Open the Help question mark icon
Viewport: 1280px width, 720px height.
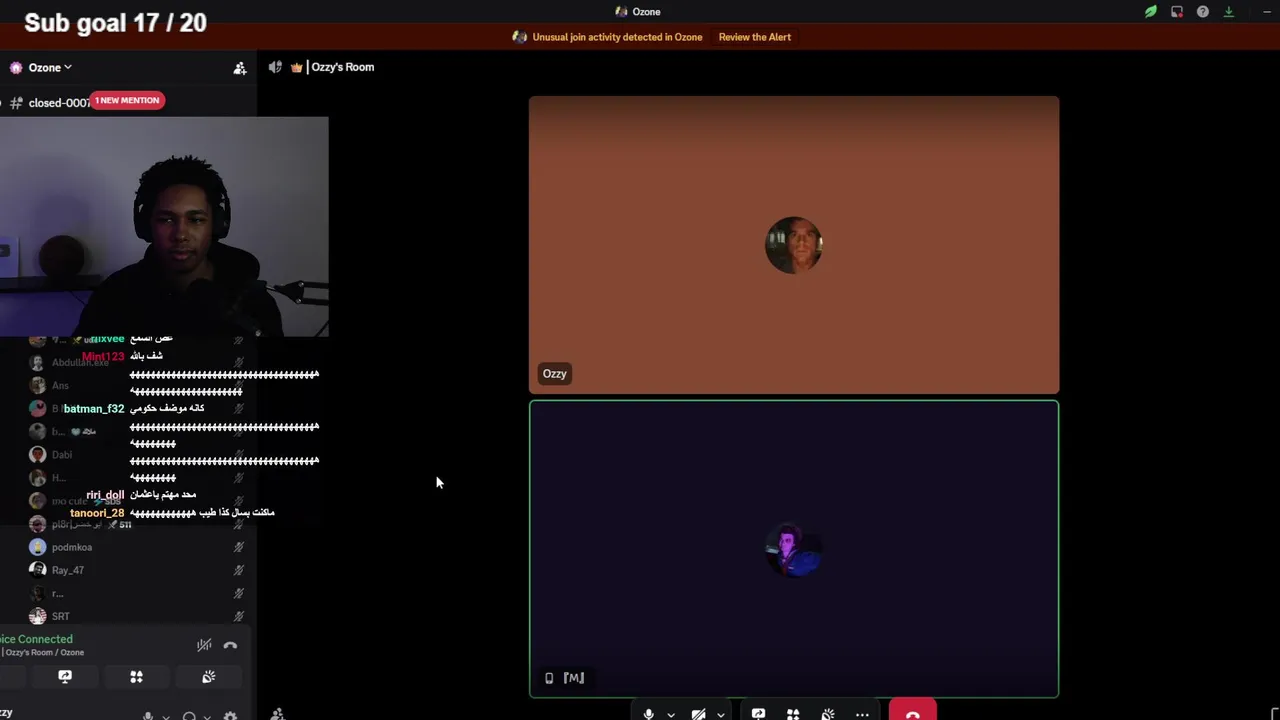pos(1203,12)
